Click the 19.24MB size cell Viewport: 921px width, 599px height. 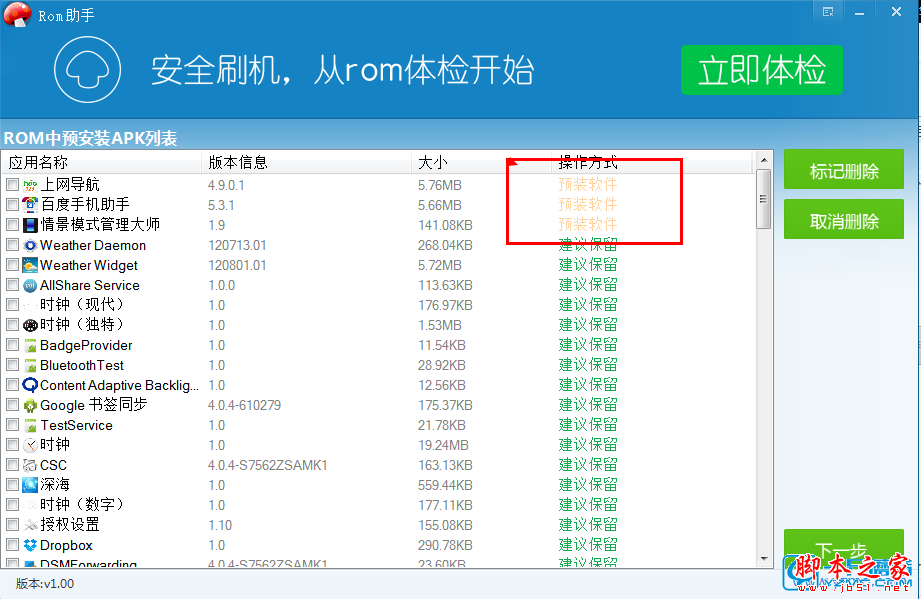point(443,445)
